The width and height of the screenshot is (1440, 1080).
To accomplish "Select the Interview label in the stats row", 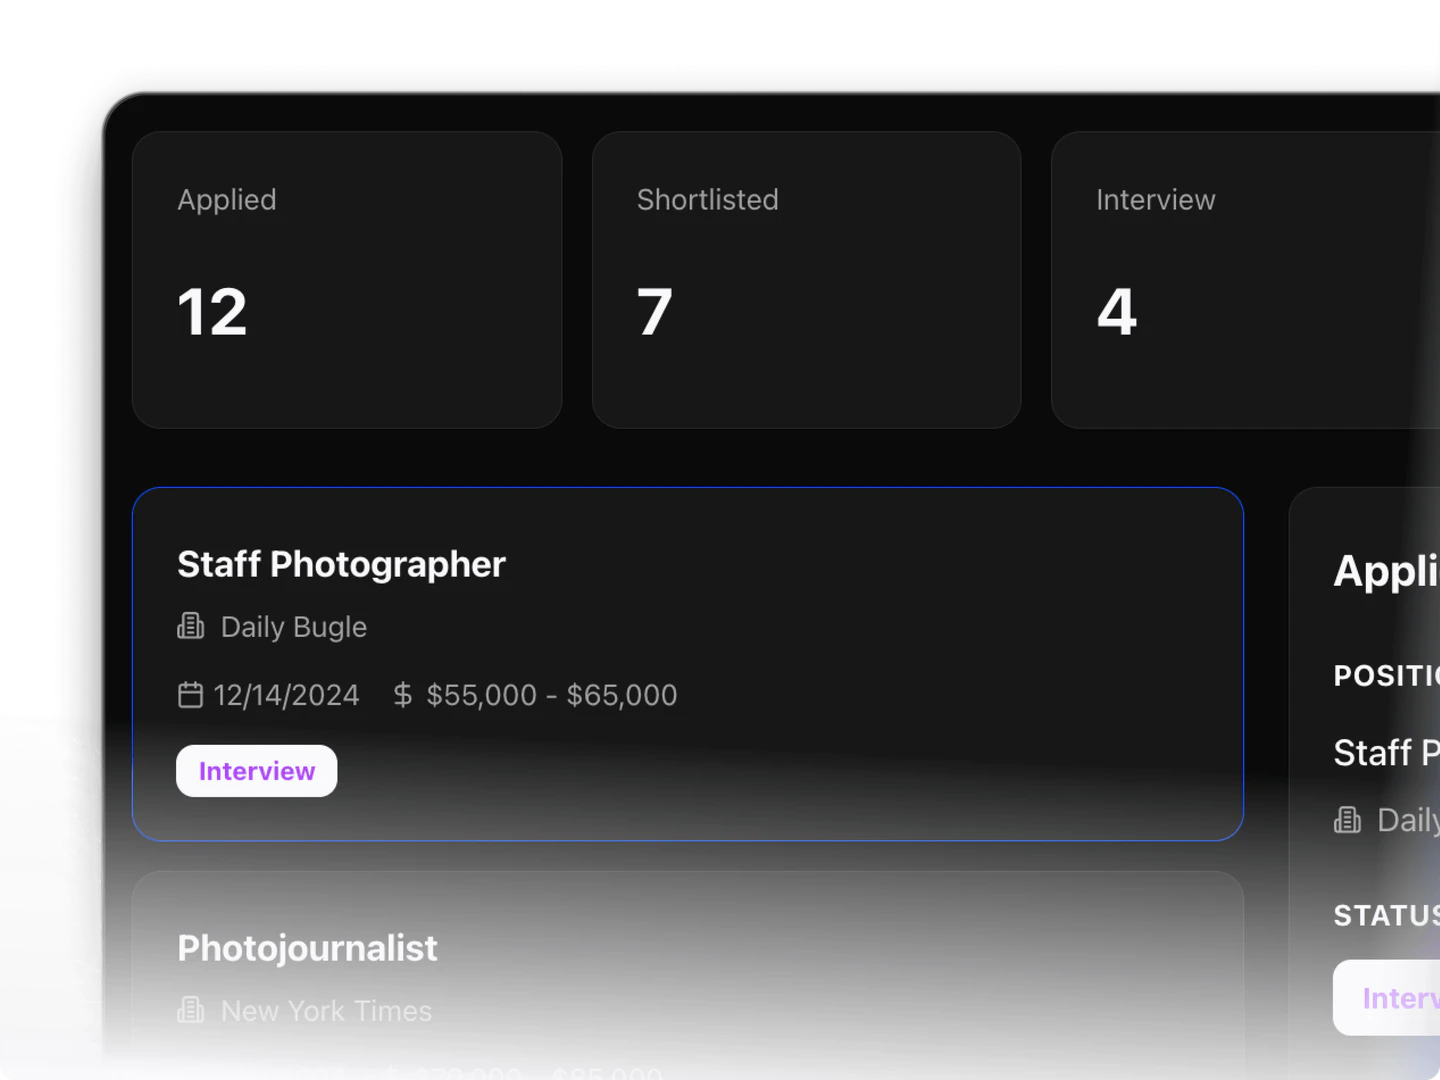I will (x=1155, y=200).
